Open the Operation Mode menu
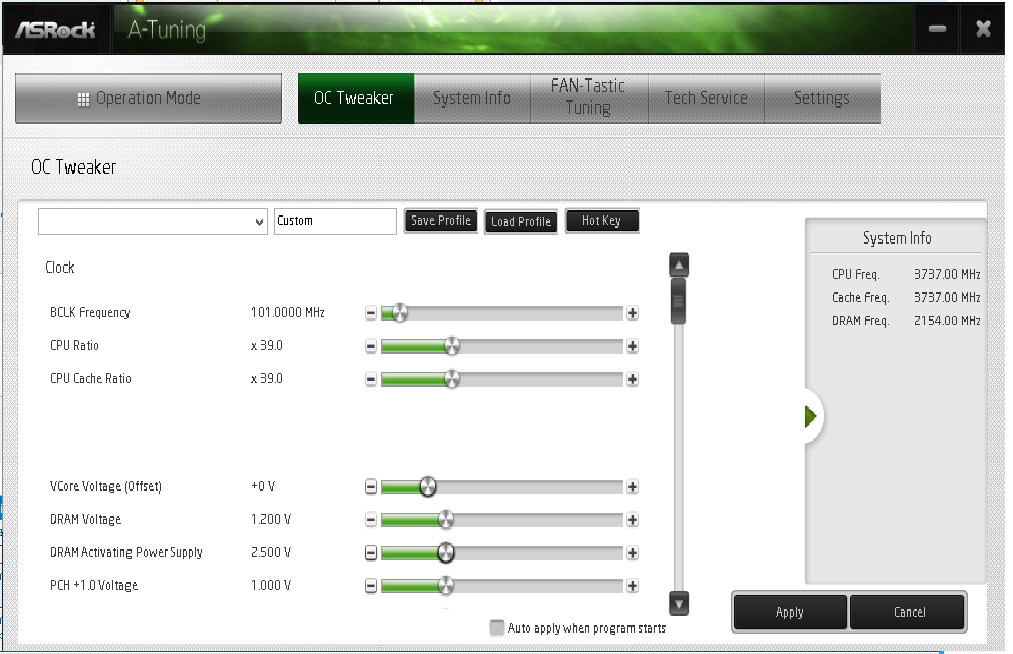The width and height of the screenshot is (1013, 654). coord(149,98)
